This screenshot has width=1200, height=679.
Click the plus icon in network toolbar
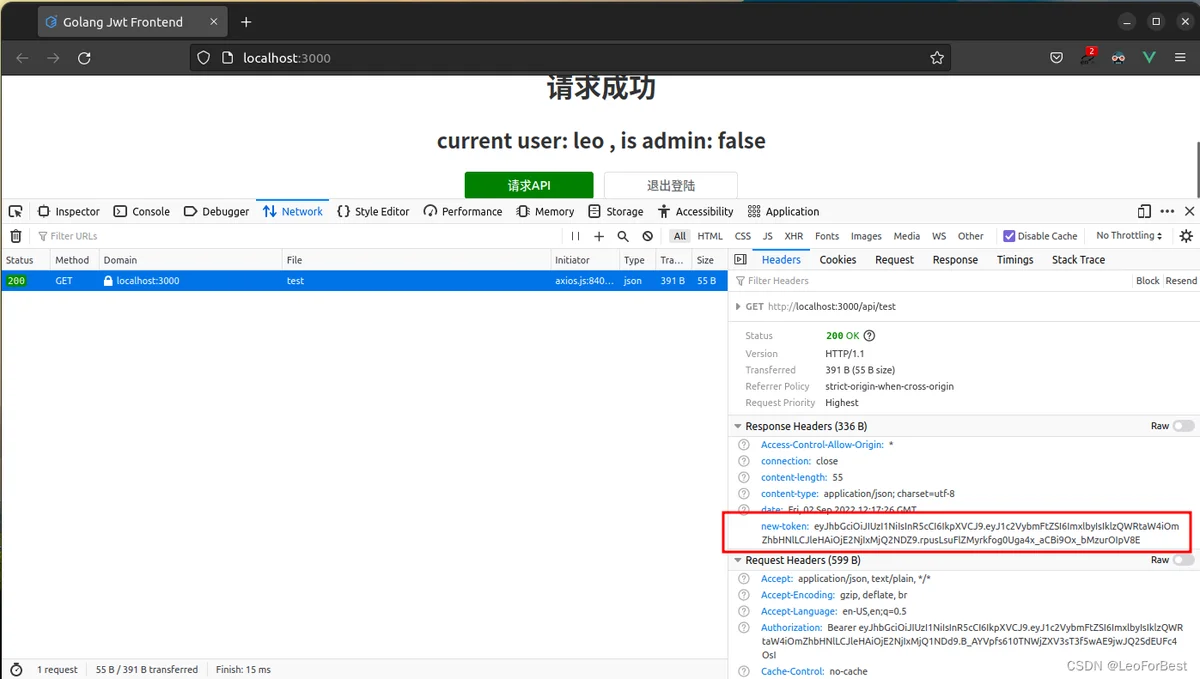[x=599, y=236]
